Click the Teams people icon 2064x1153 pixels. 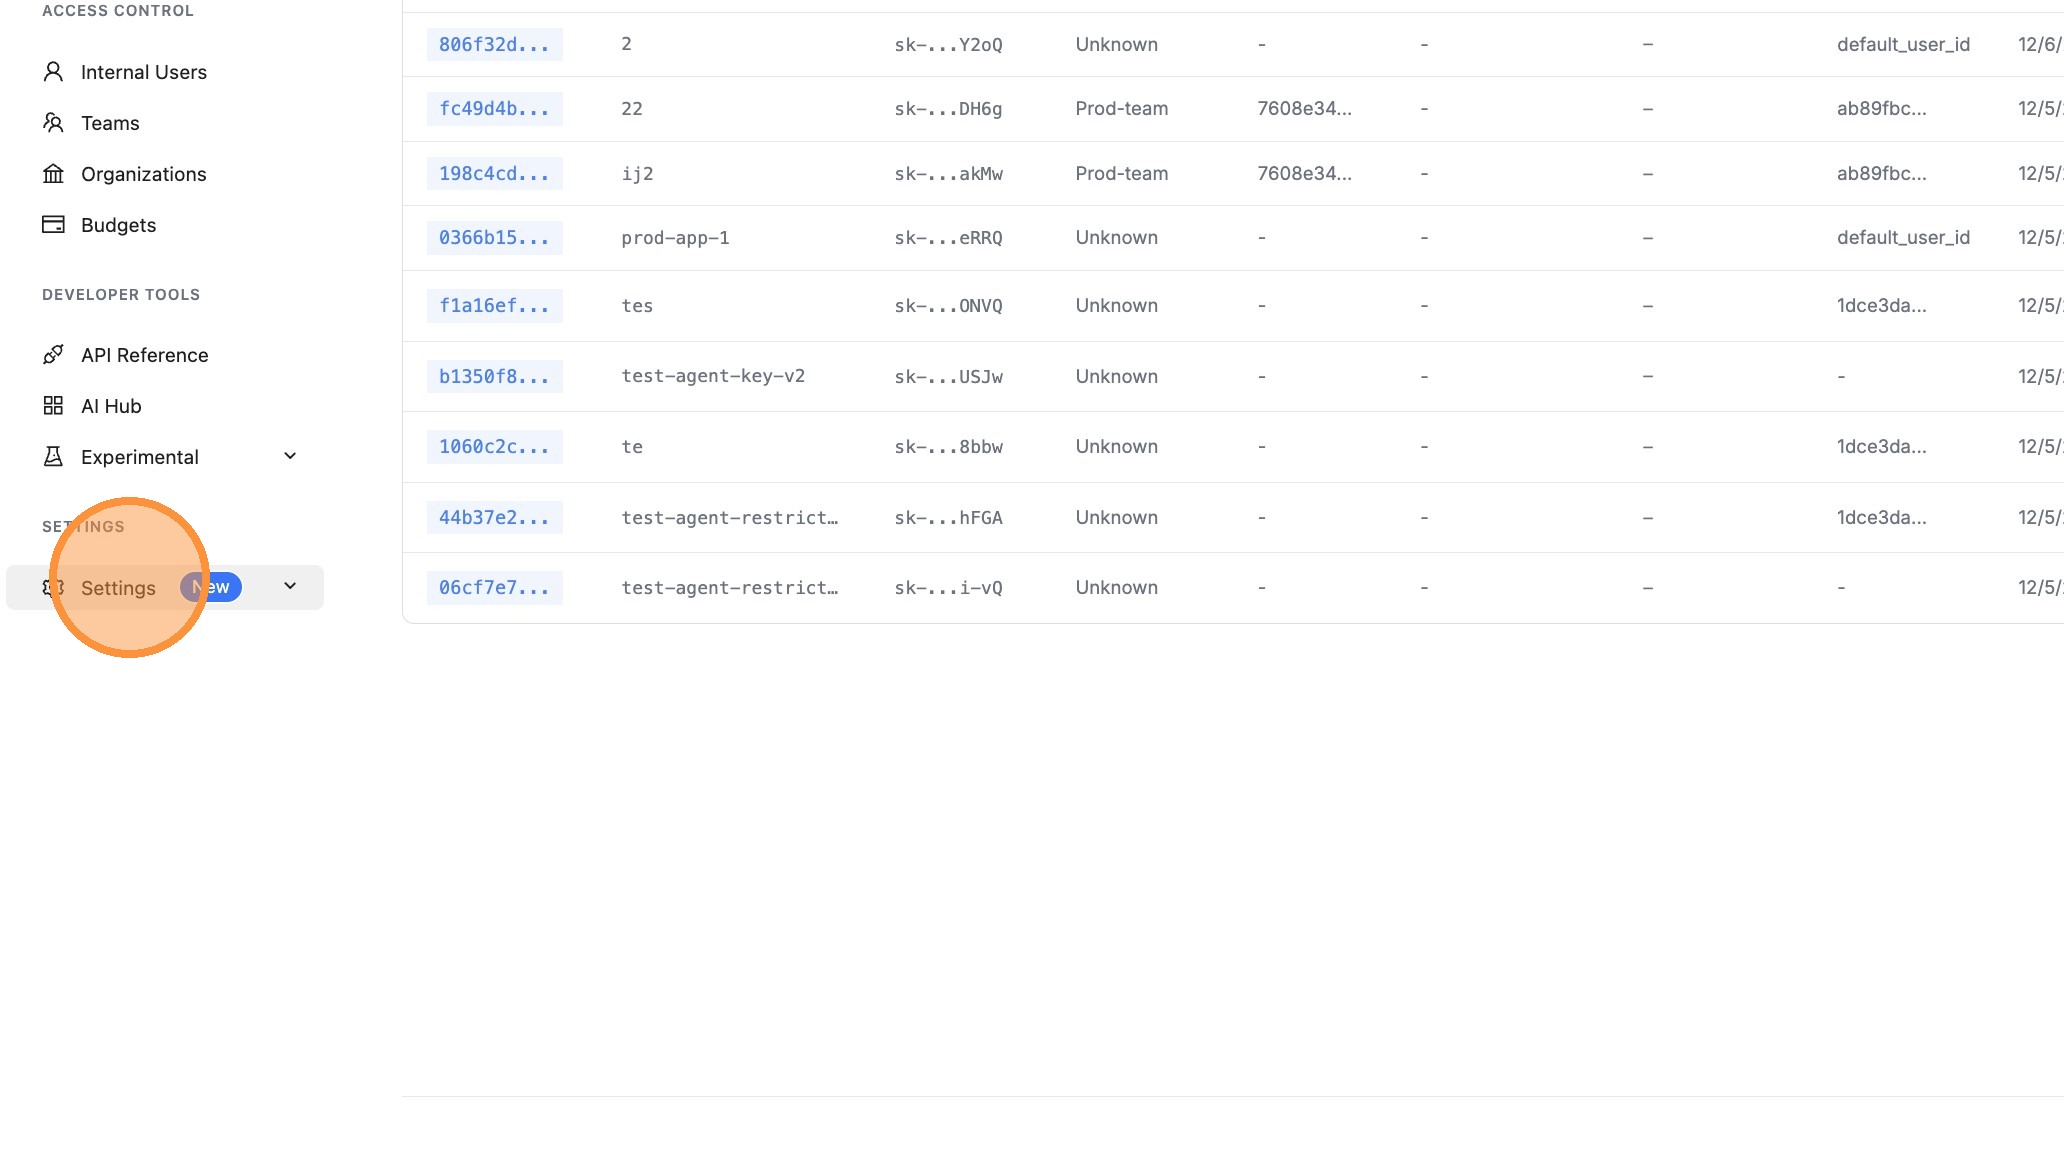[x=53, y=123]
